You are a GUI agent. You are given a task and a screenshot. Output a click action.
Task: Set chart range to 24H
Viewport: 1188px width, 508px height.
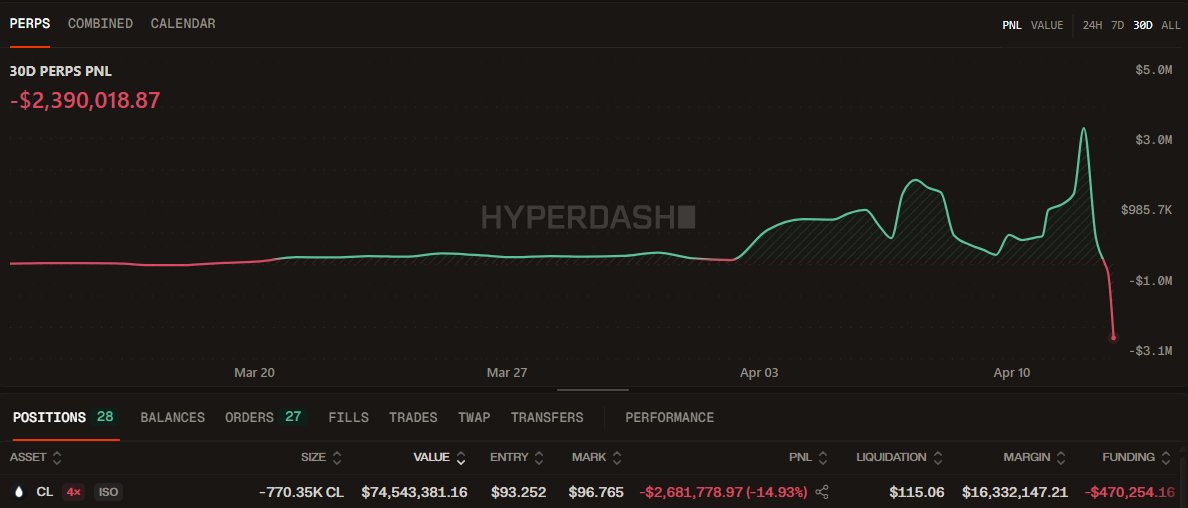pyautogui.click(x=1093, y=25)
